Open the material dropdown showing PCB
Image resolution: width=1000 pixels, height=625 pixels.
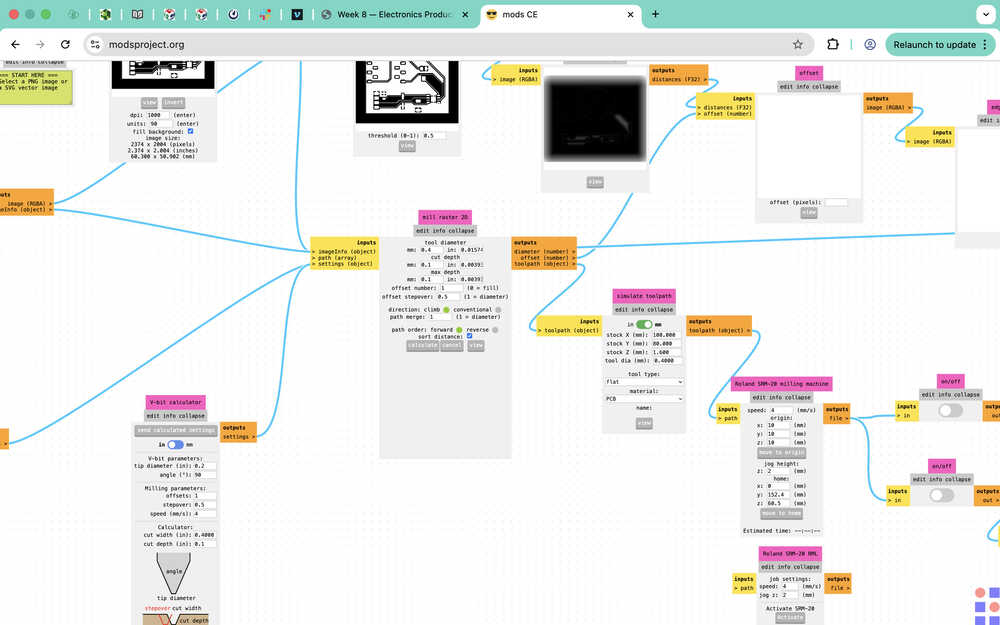point(644,399)
